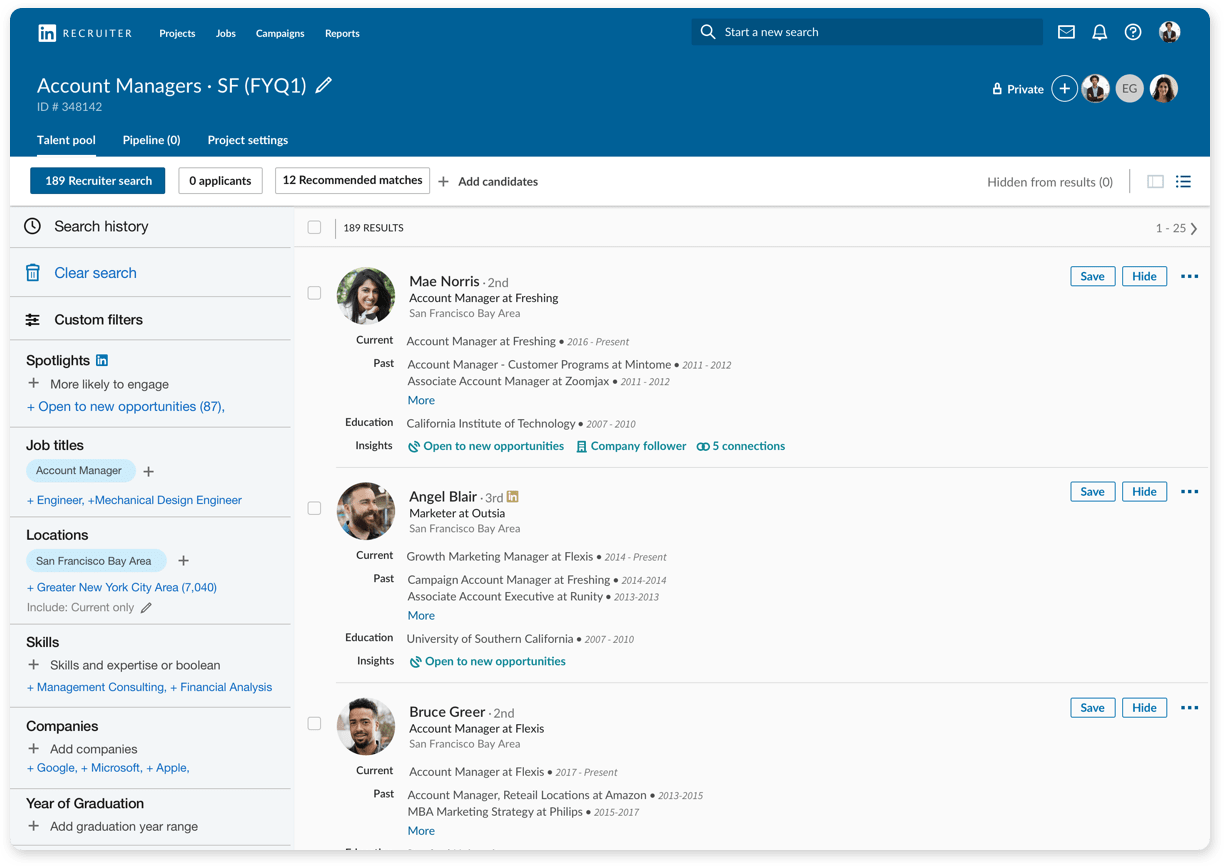Click the San Francisco Bay Area chip
The image size is (1224, 866).
pos(95,561)
